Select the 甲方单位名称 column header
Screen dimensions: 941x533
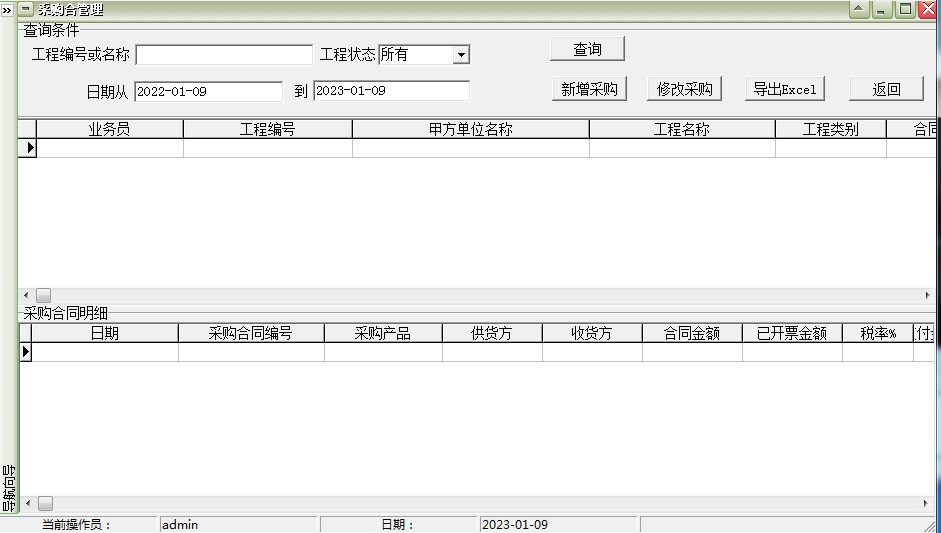470,129
